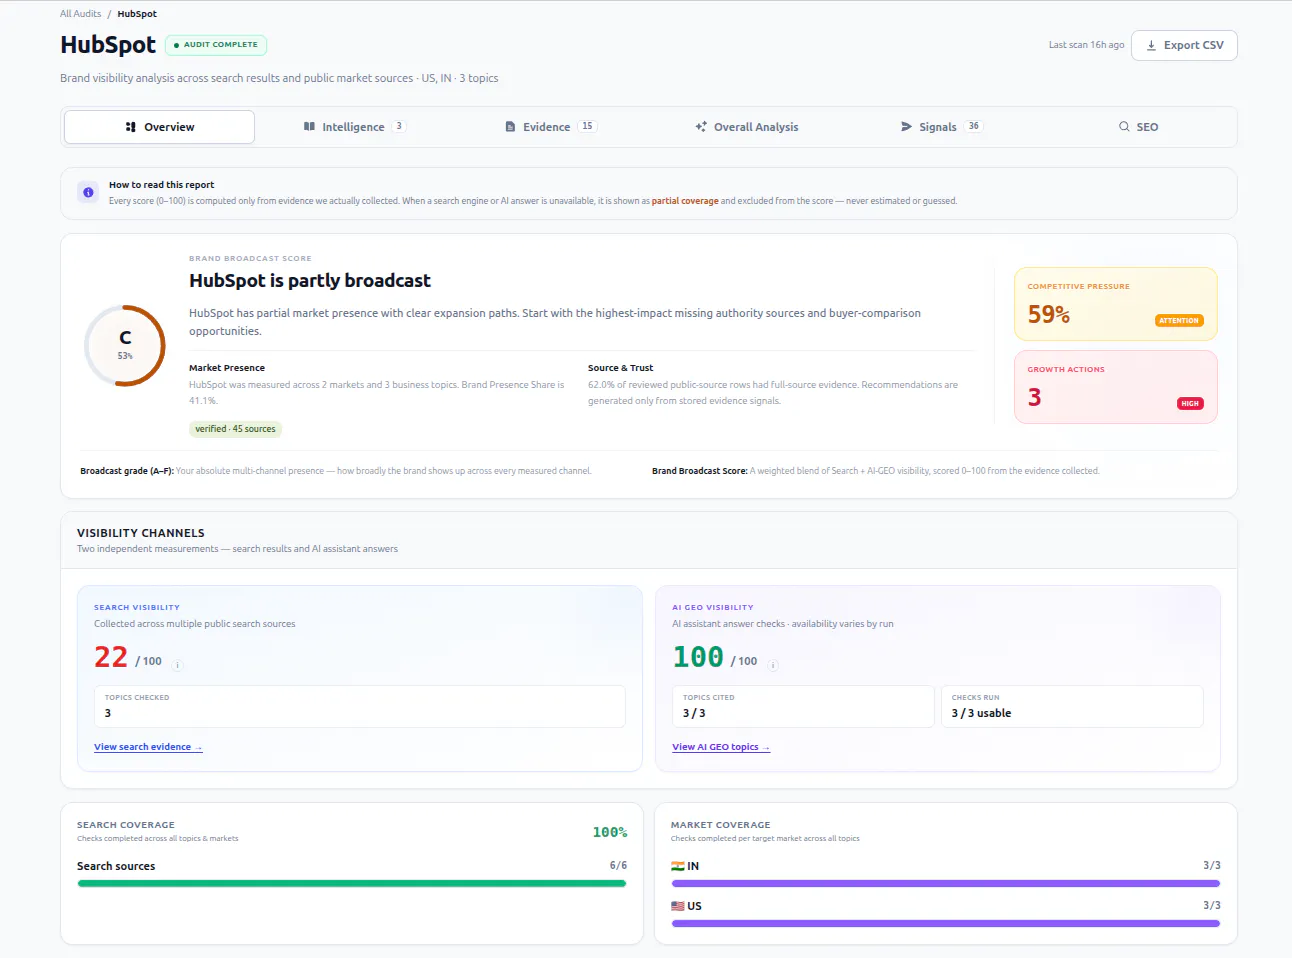Click the Topics Cited 3 / 3 box
Image resolution: width=1292 pixels, height=958 pixels.
point(804,706)
